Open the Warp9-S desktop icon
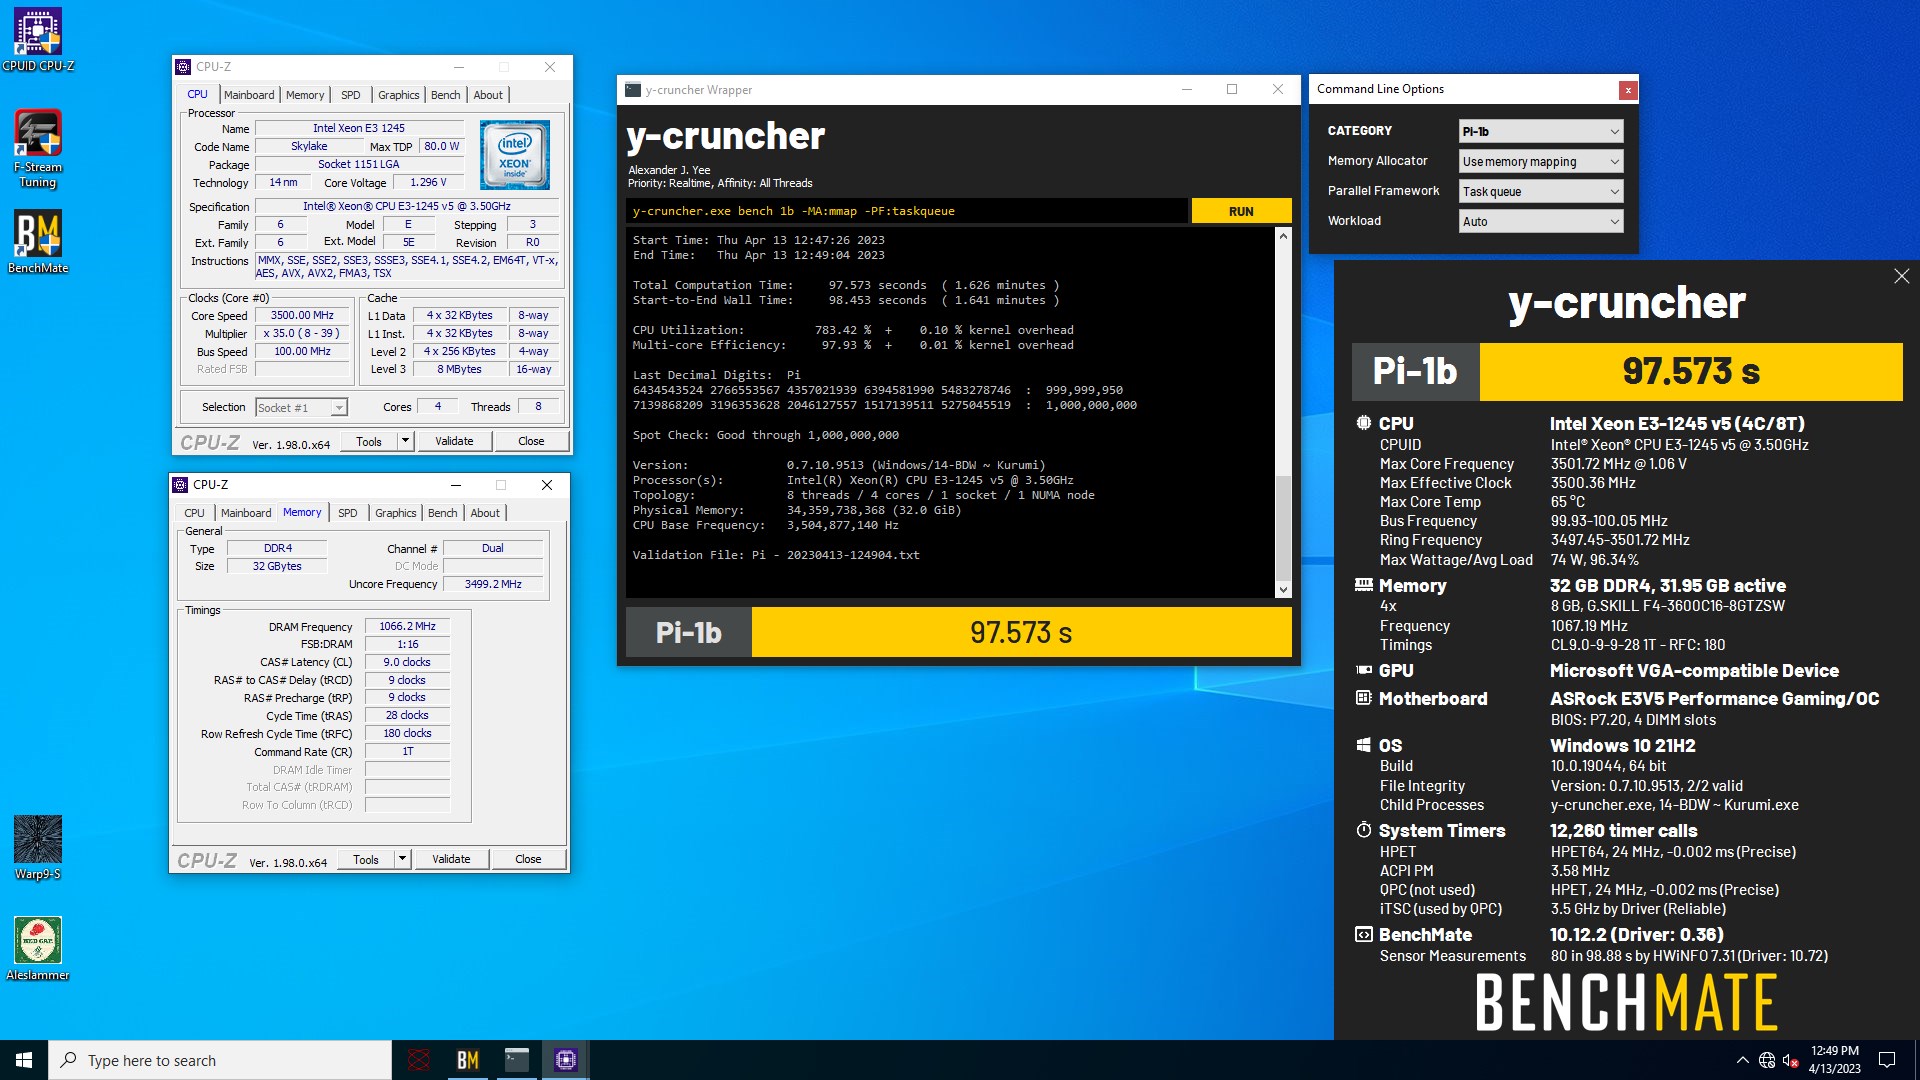1920x1080 pixels. tap(38, 848)
